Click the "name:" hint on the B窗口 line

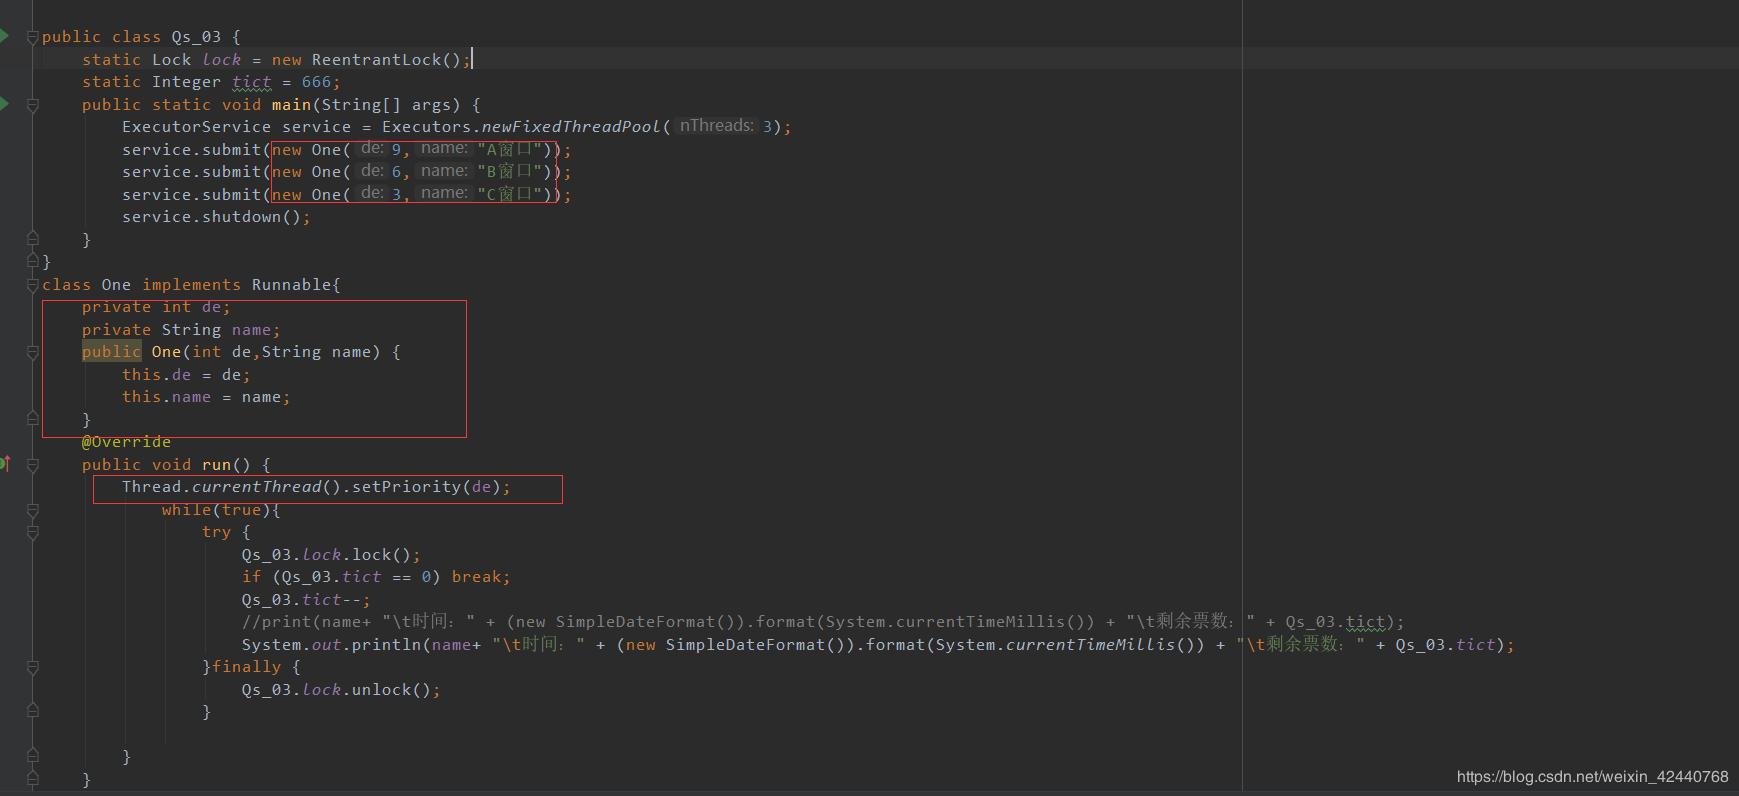click(444, 171)
